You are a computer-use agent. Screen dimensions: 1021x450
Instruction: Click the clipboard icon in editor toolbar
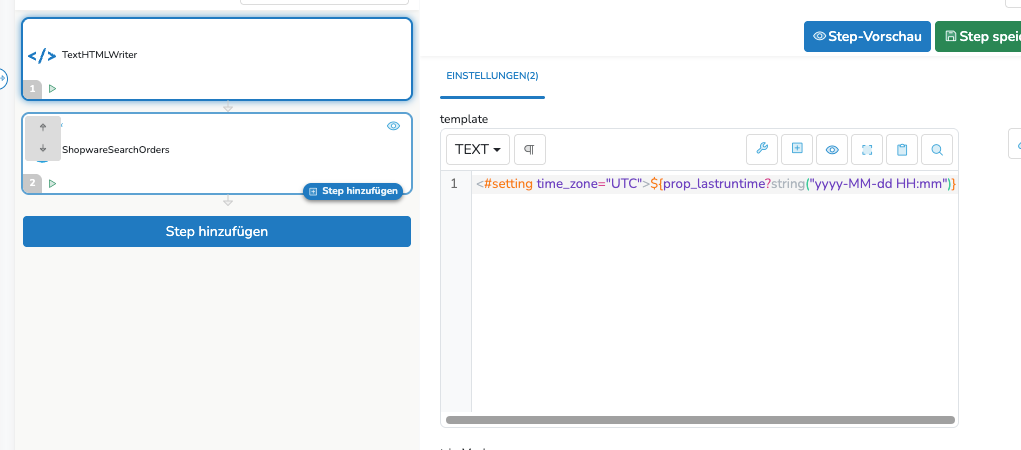pyautogui.click(x=902, y=149)
